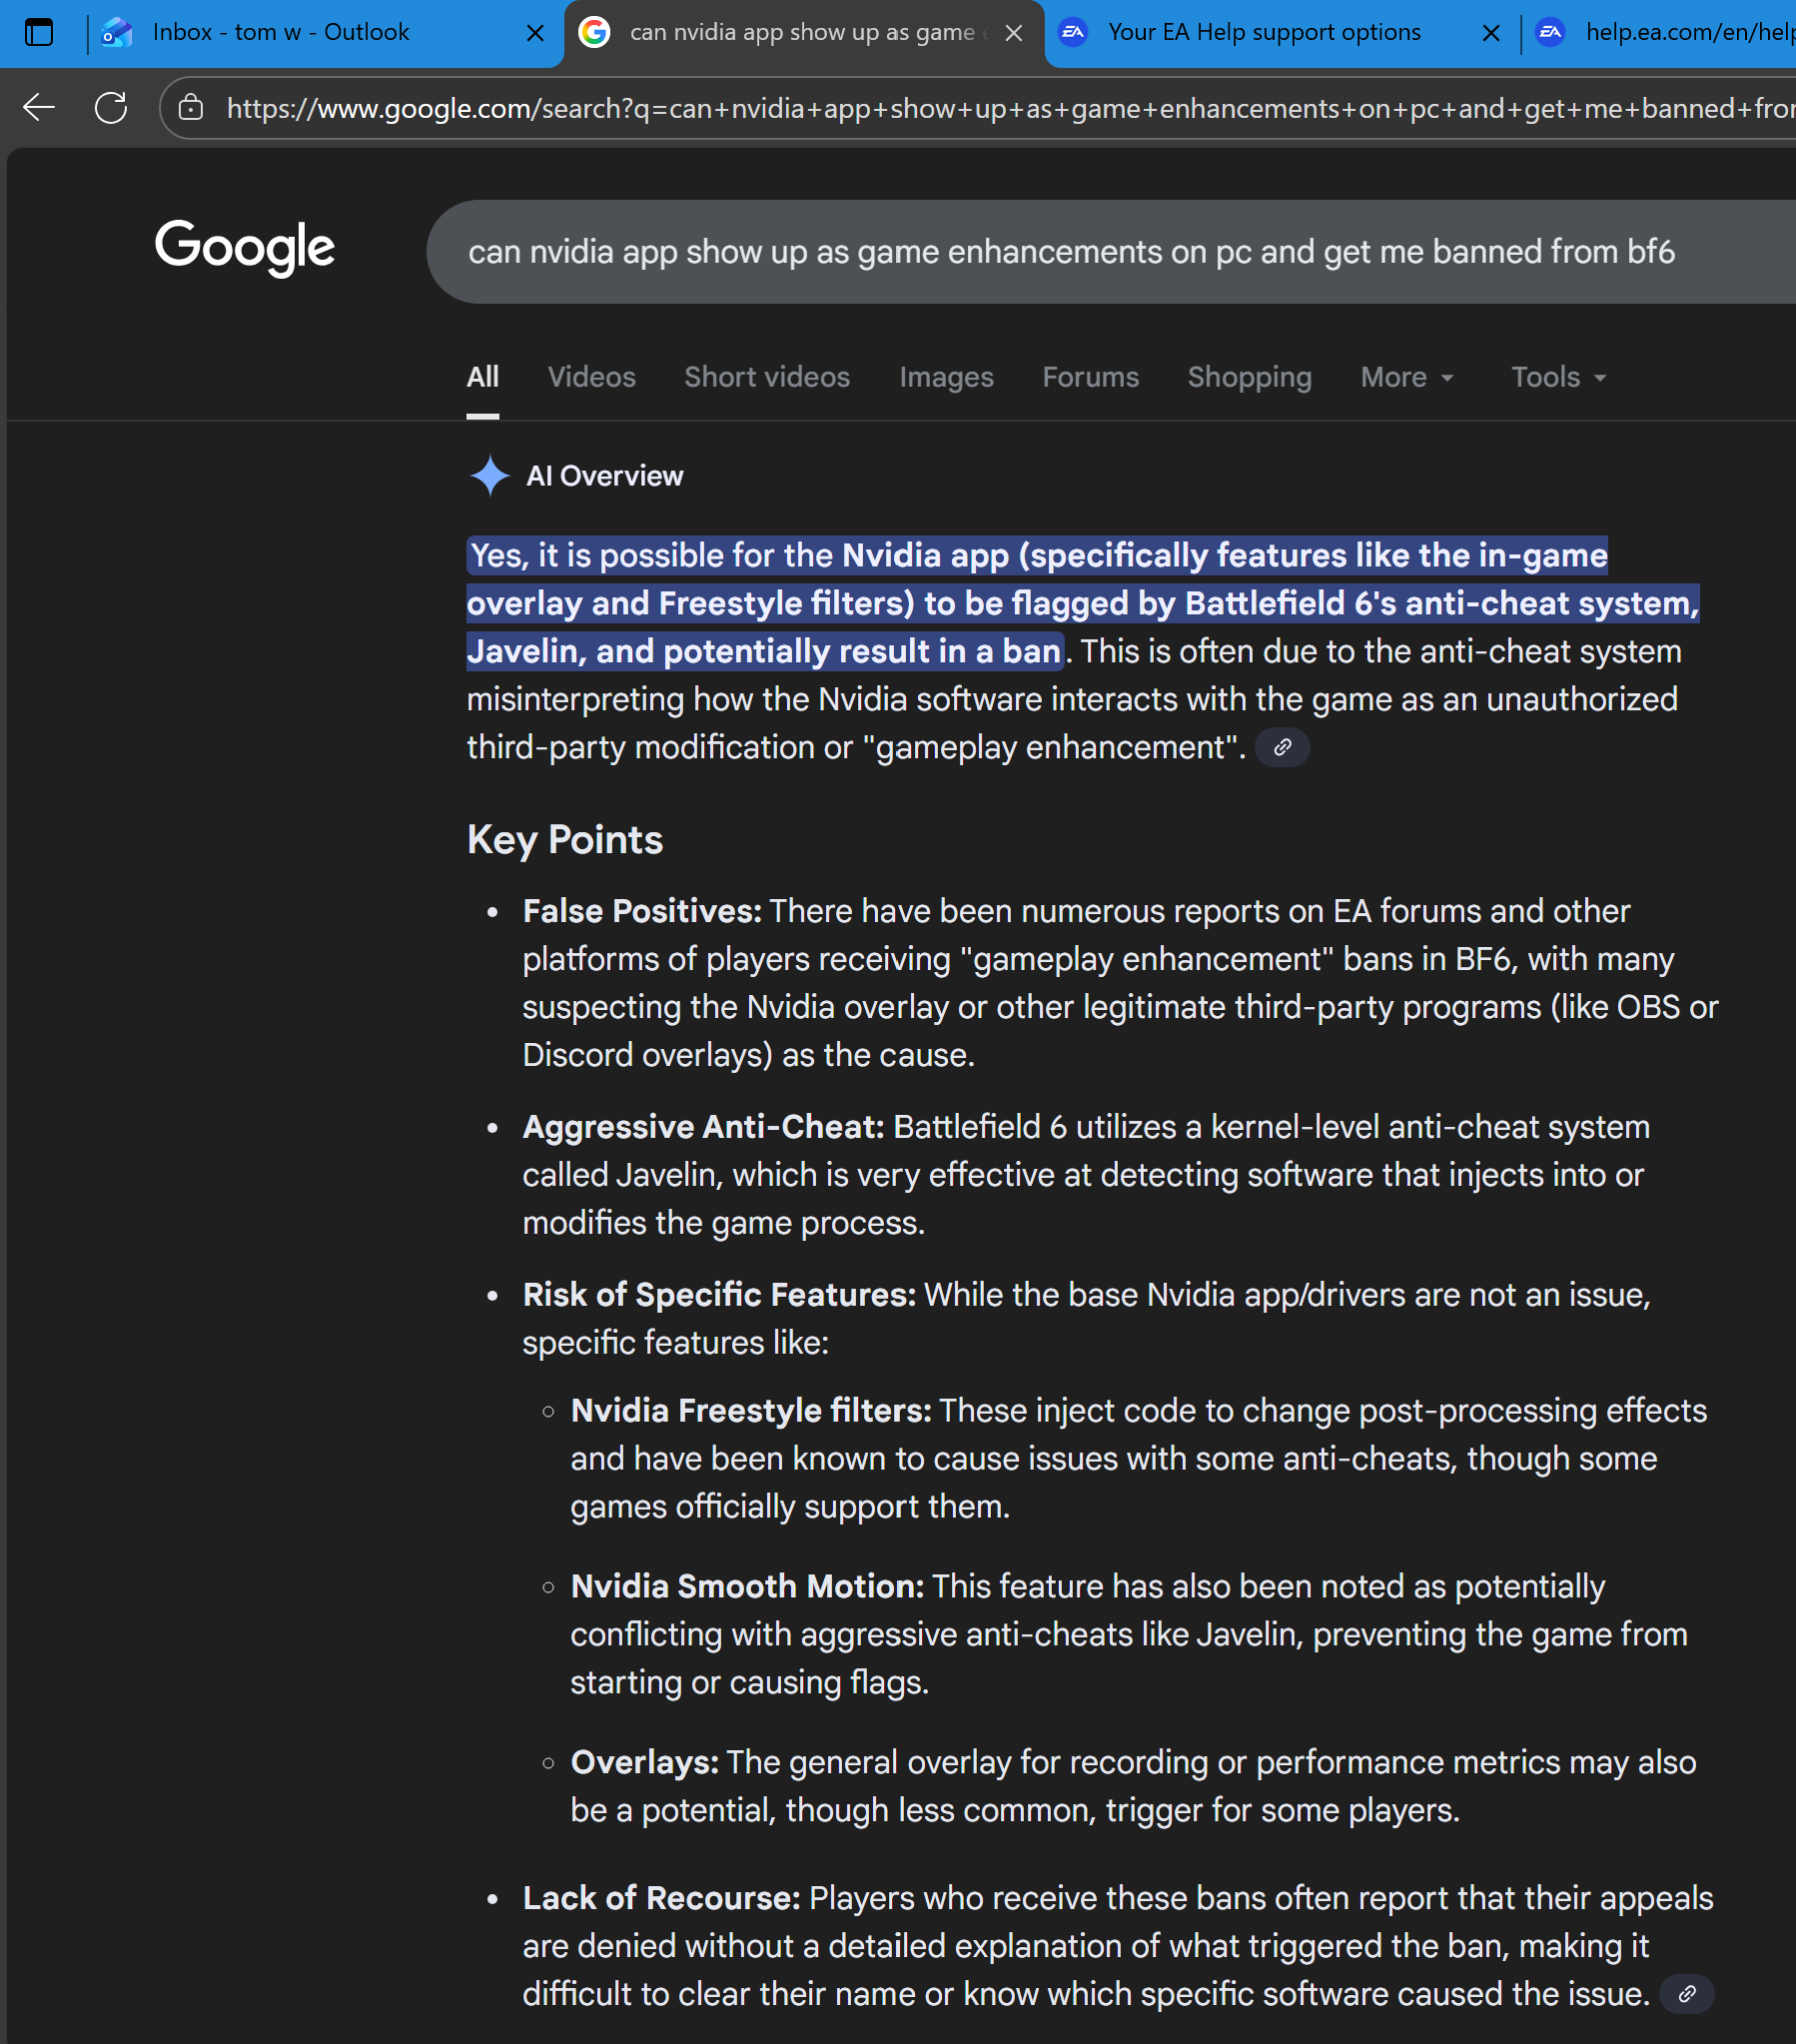This screenshot has height=2044, width=1796.
Task: Select the Forums search filter
Action: pyautogui.click(x=1090, y=377)
